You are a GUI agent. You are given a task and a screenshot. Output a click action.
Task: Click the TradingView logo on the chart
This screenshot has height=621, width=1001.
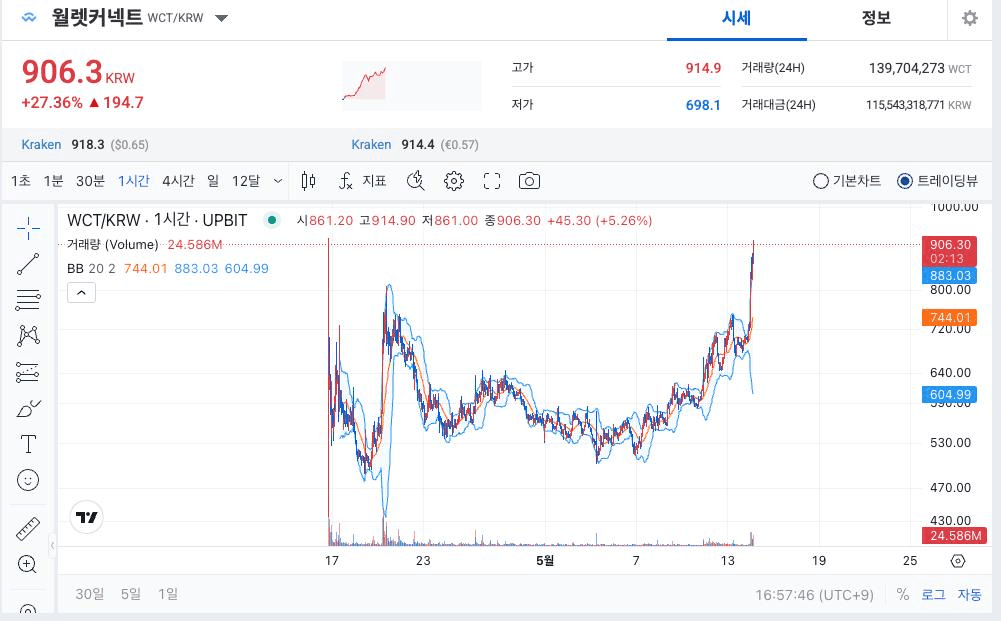86,517
